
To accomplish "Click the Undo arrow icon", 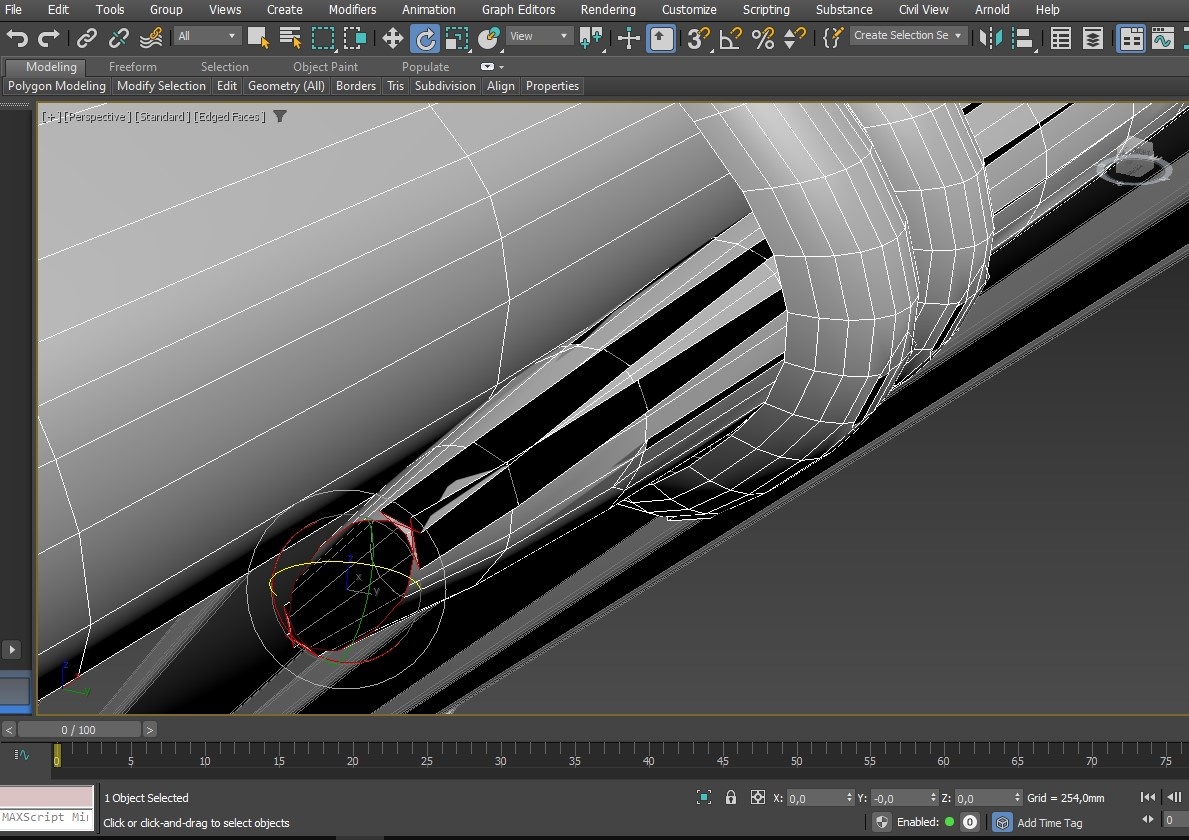I will 17,39.
